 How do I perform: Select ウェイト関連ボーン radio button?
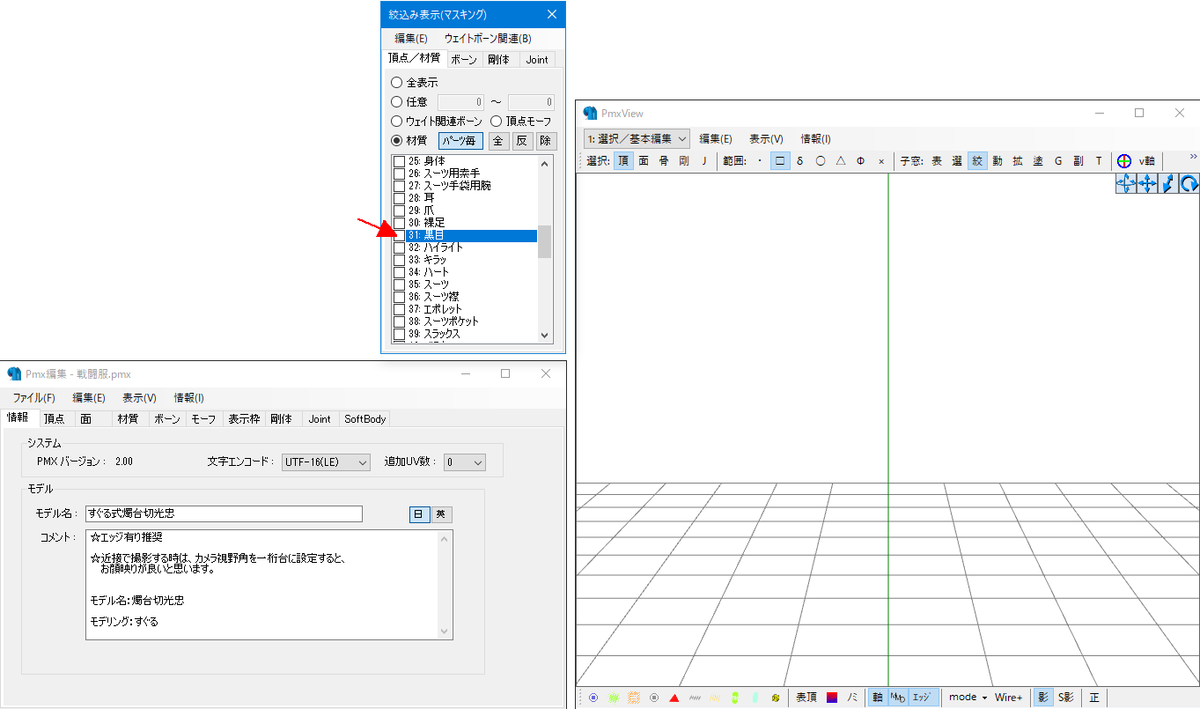tap(397, 121)
